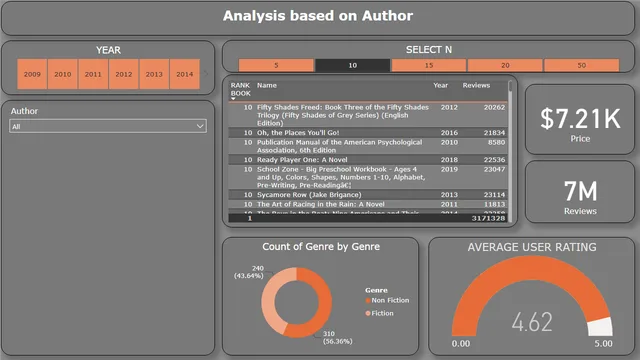Image resolution: width=640 pixels, height=360 pixels.
Task: Click the Count of Genre by Genre title
Action: click(321, 247)
